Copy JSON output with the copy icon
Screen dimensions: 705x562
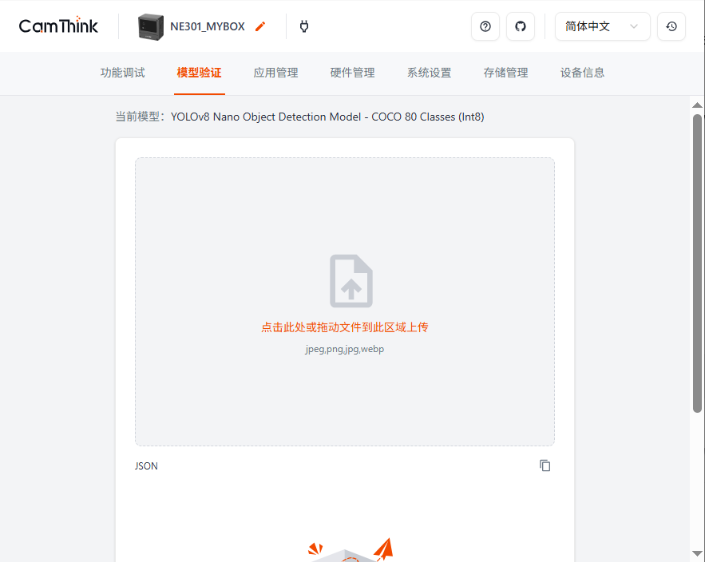click(x=545, y=466)
